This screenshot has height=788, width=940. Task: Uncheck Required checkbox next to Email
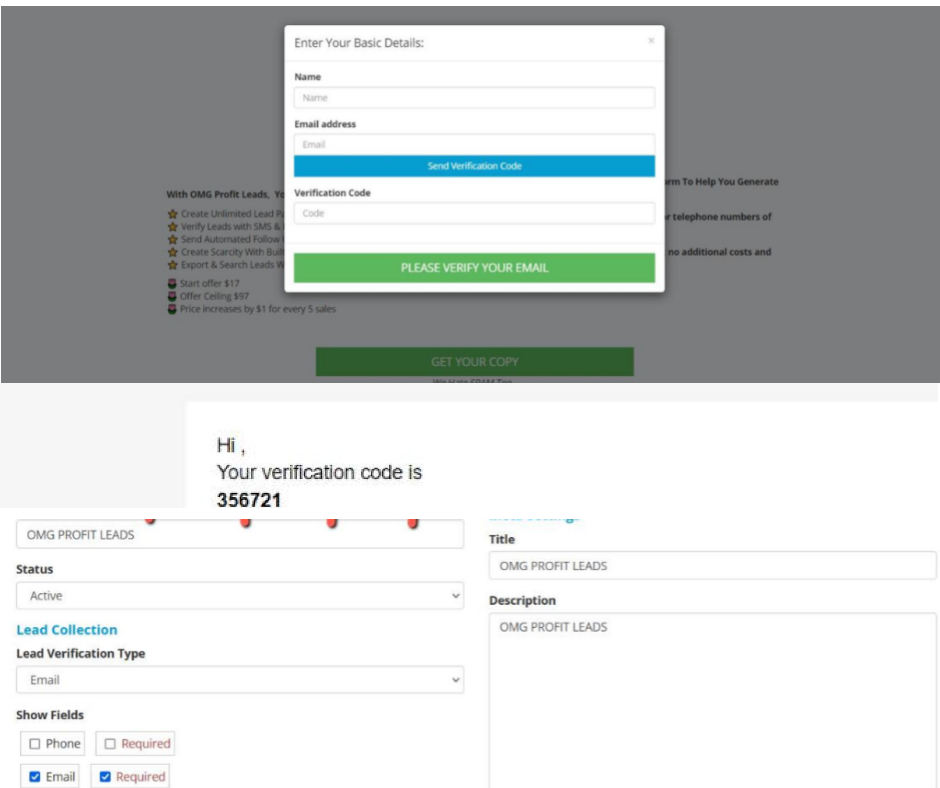pyautogui.click(x=105, y=777)
